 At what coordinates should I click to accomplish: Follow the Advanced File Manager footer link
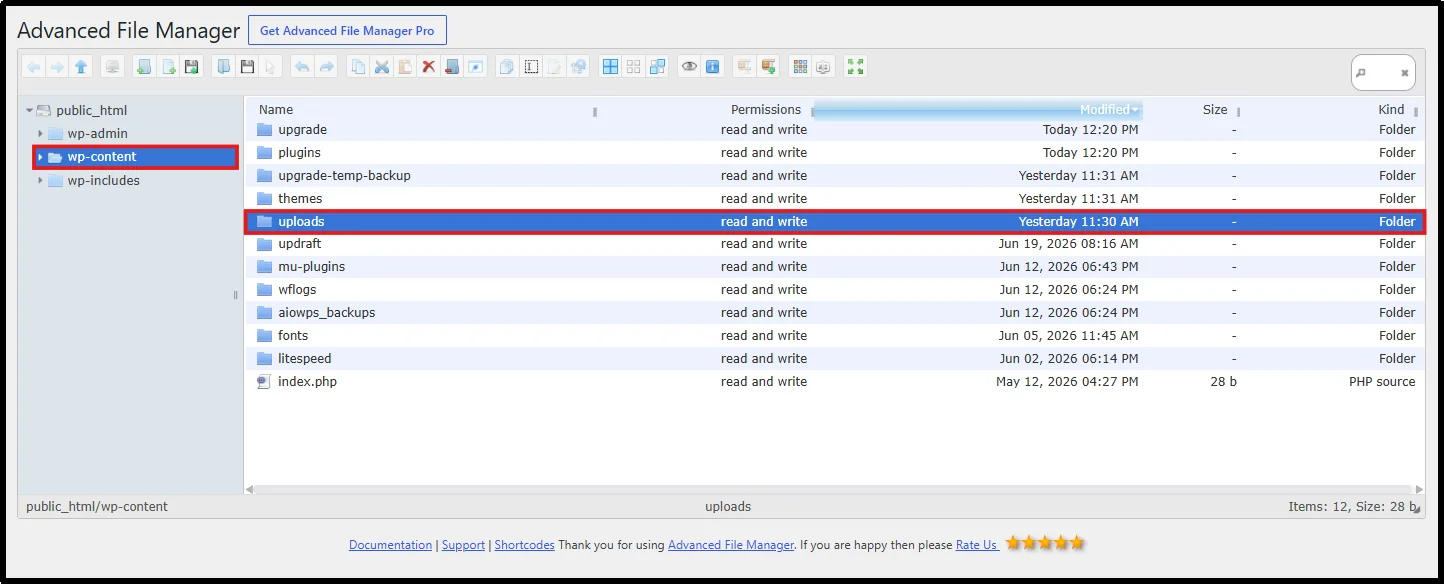pos(731,545)
